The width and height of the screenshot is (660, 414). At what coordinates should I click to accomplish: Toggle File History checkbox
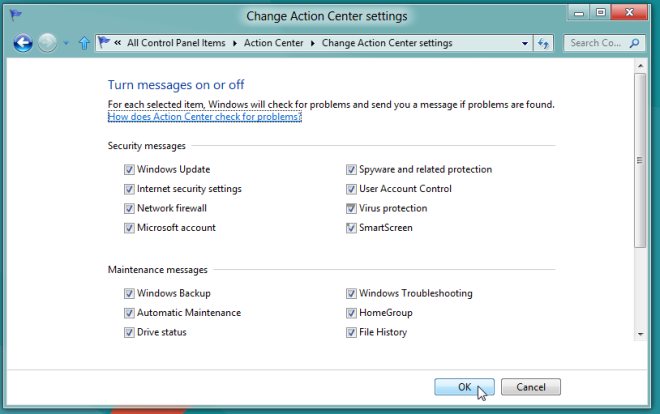[351, 332]
